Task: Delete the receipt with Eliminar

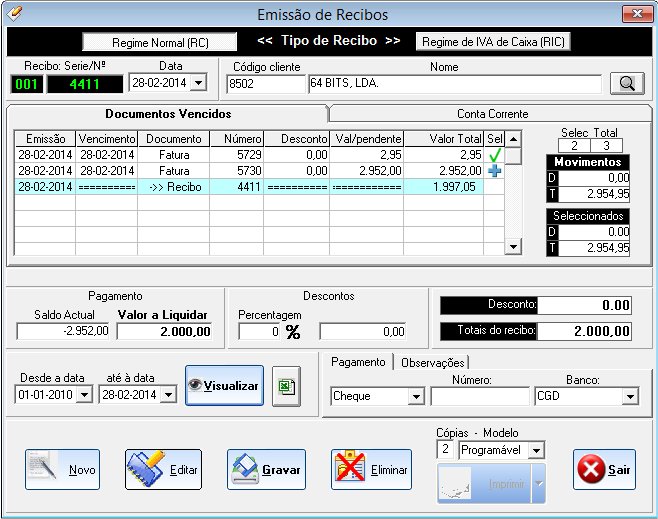Action: click(371, 469)
